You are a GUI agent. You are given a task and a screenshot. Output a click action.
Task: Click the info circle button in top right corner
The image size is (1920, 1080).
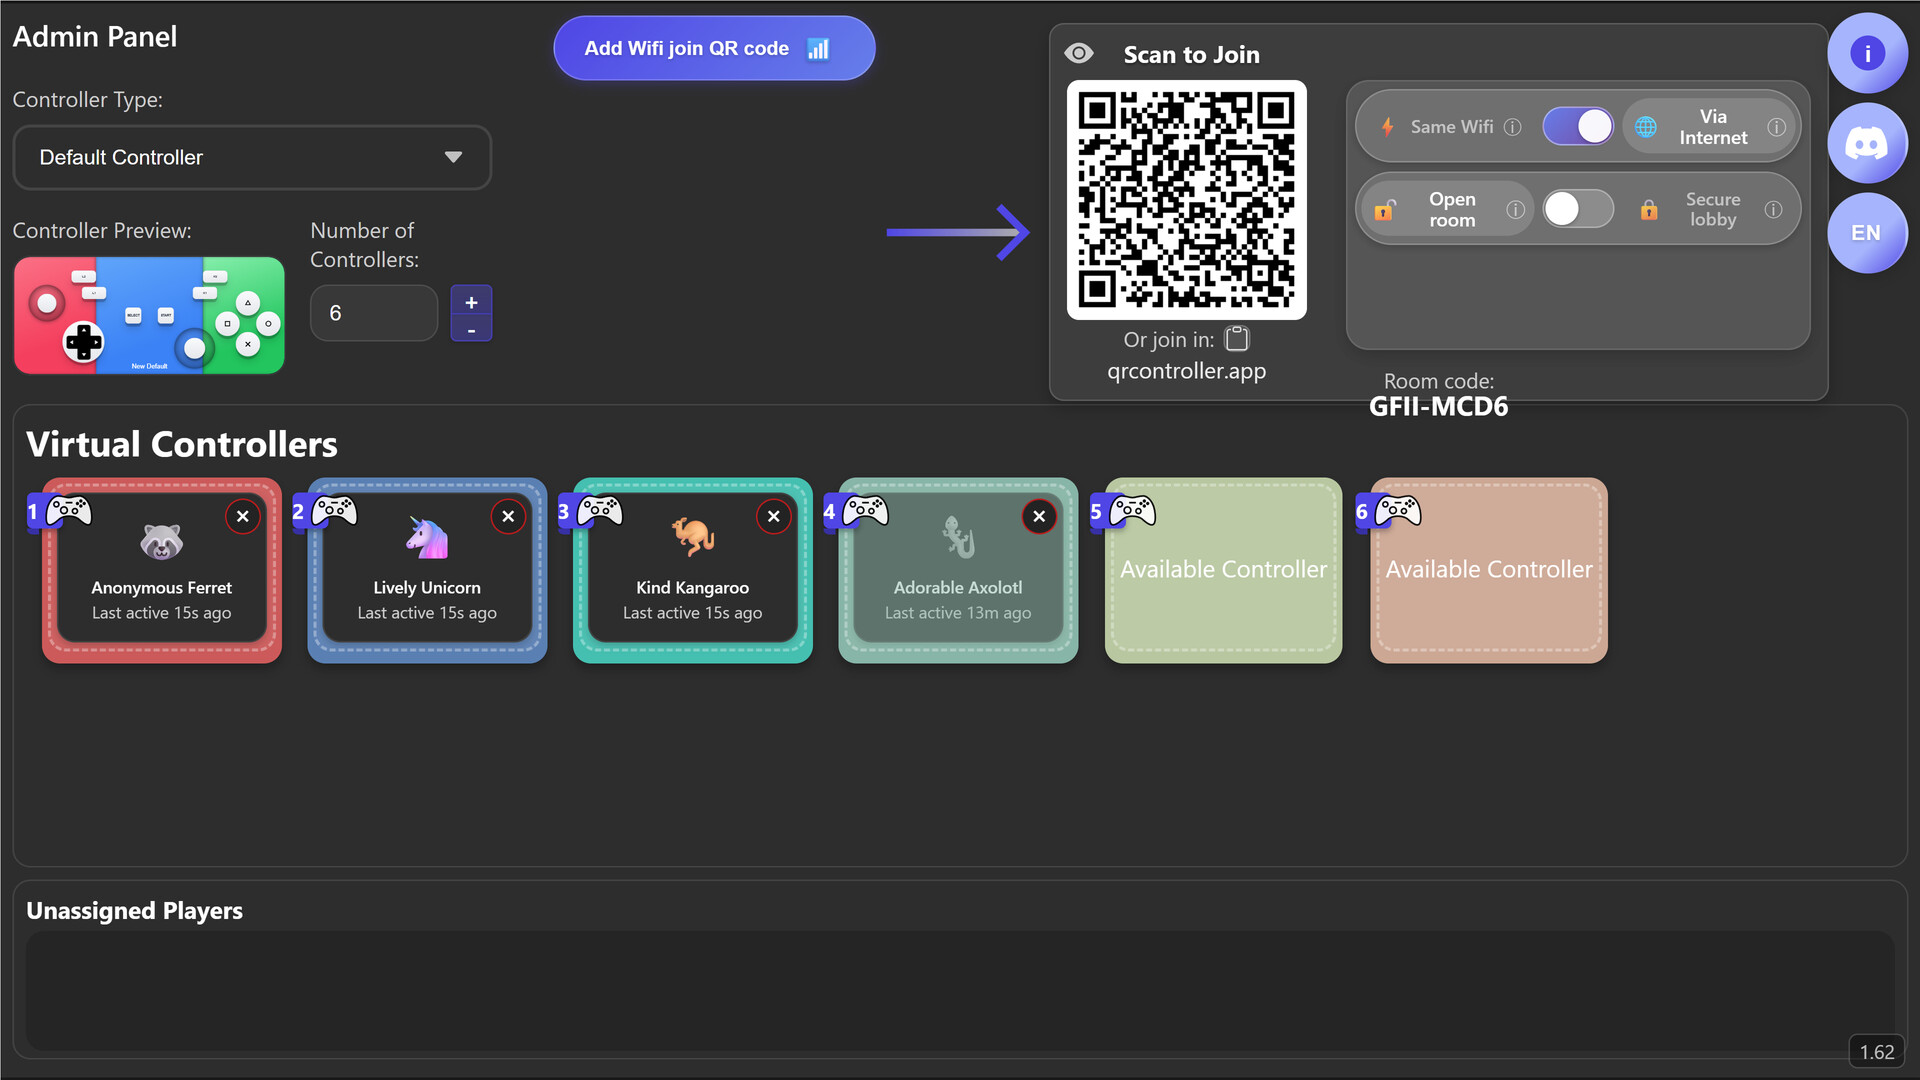pos(1867,53)
